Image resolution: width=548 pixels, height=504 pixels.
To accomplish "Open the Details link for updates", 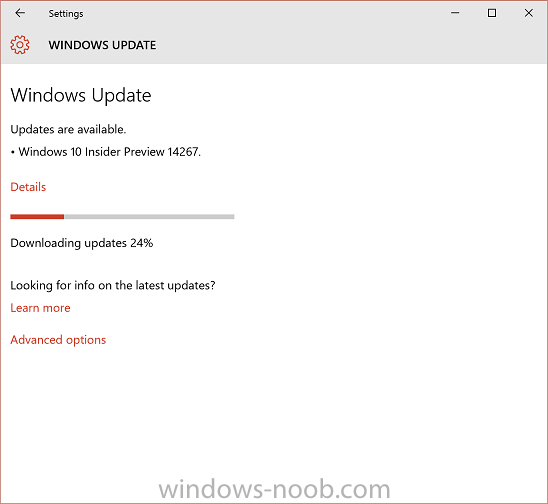I will [x=28, y=187].
